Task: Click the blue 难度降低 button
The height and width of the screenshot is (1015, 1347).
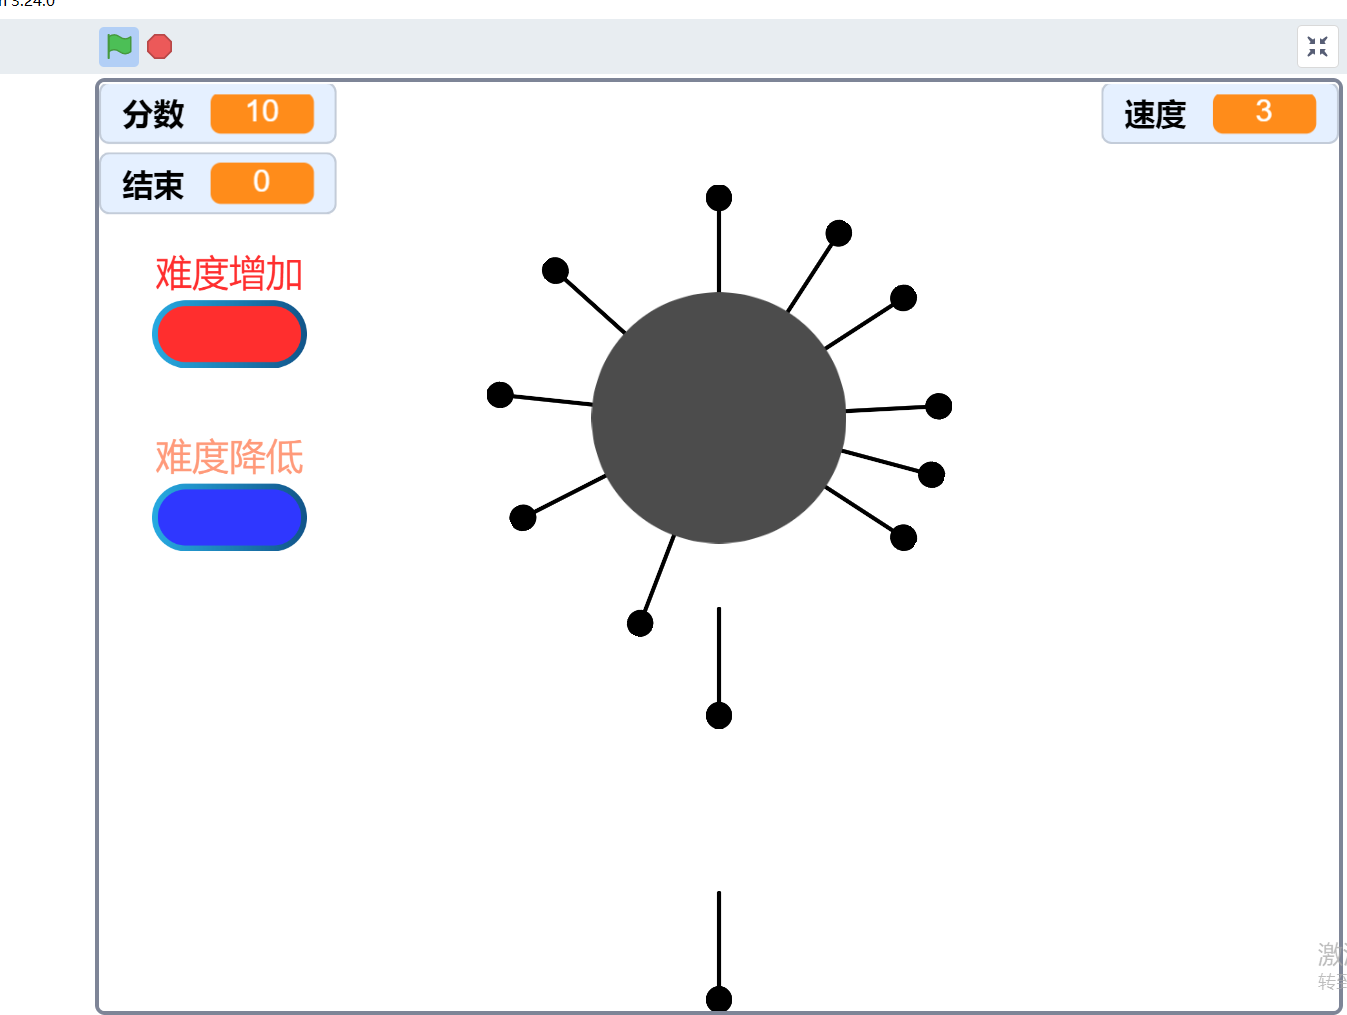Action: coord(229,517)
